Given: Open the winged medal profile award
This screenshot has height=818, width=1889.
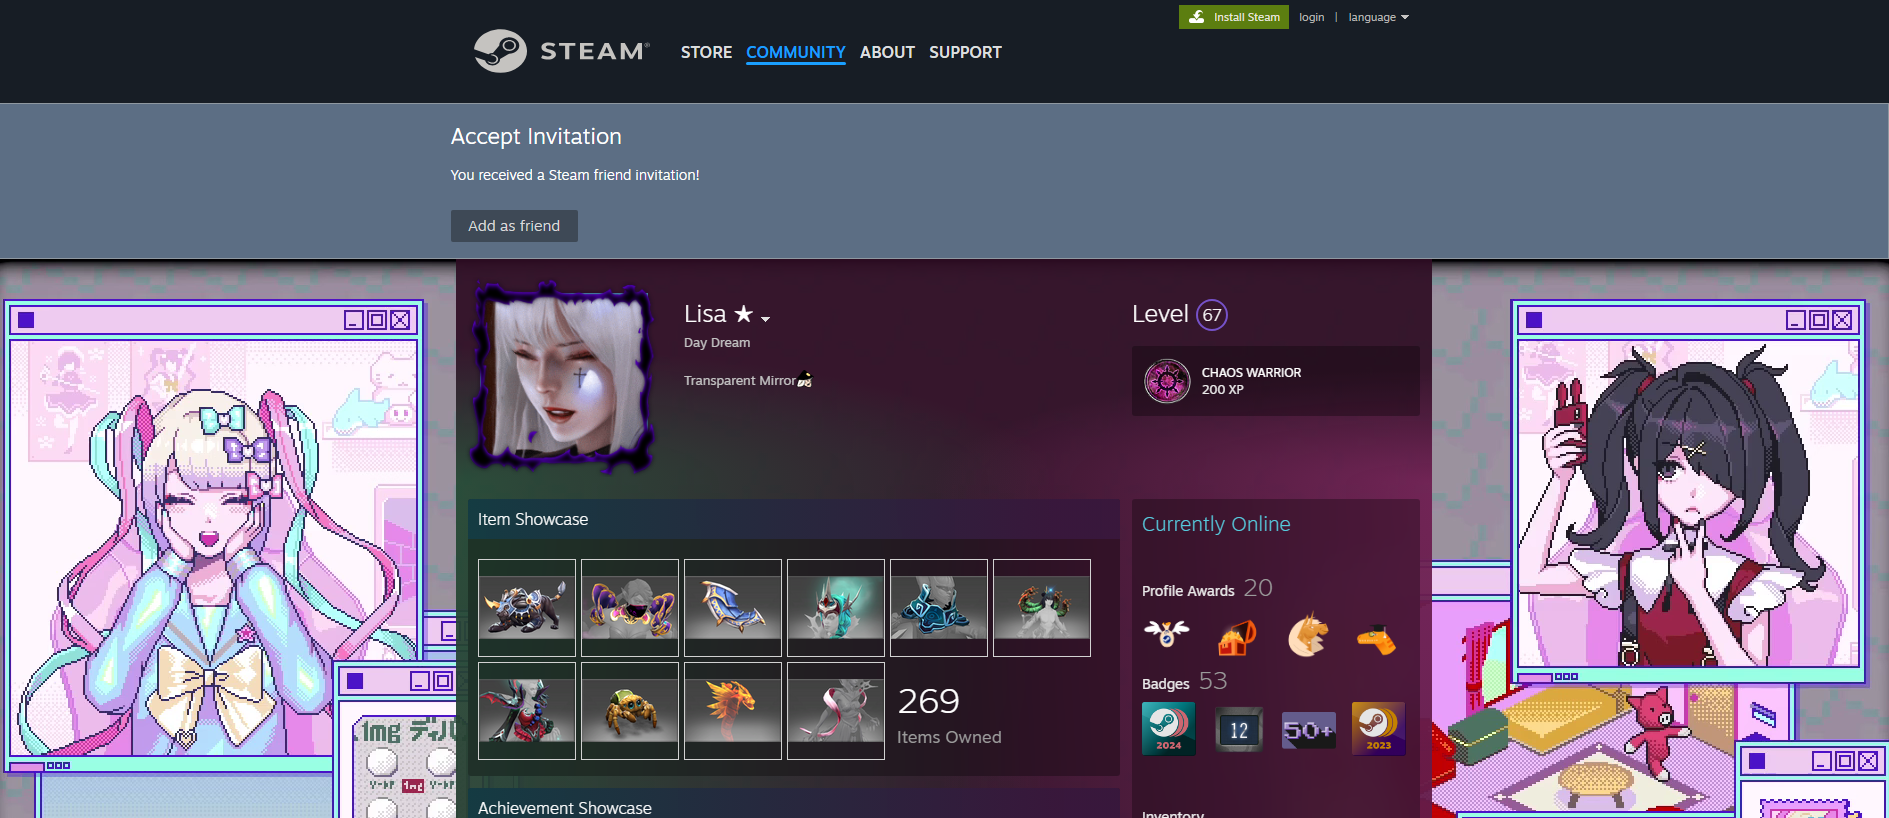Looking at the screenshot, I should pos(1167,635).
